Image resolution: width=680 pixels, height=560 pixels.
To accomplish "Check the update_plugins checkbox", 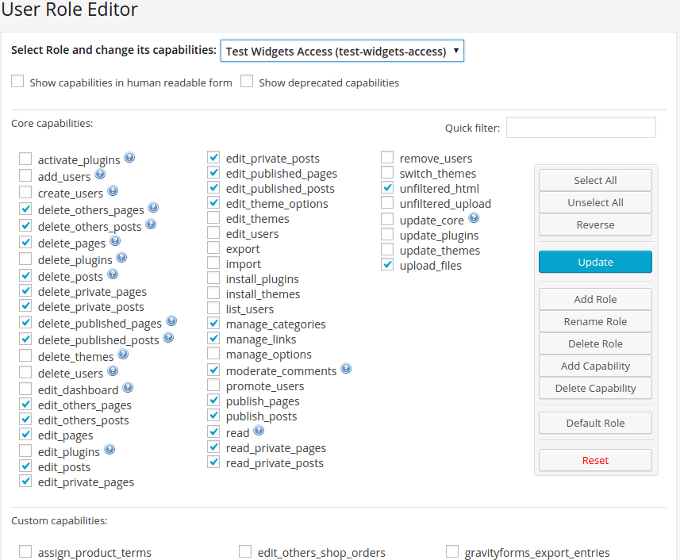I will pos(387,234).
